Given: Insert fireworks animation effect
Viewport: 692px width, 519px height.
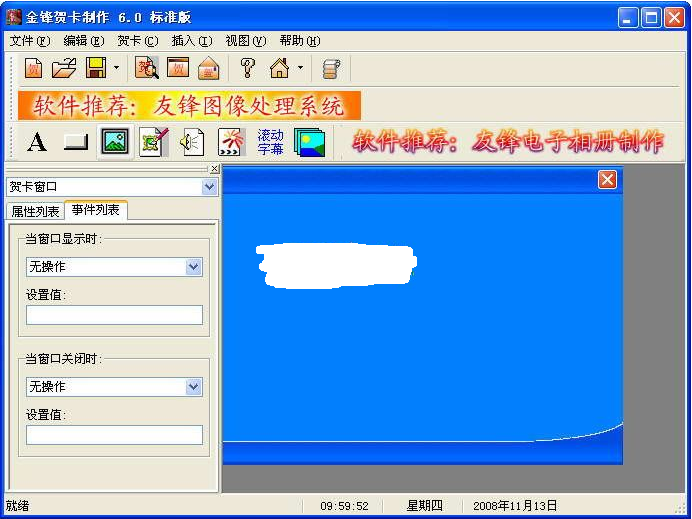Looking at the screenshot, I should 232,142.
